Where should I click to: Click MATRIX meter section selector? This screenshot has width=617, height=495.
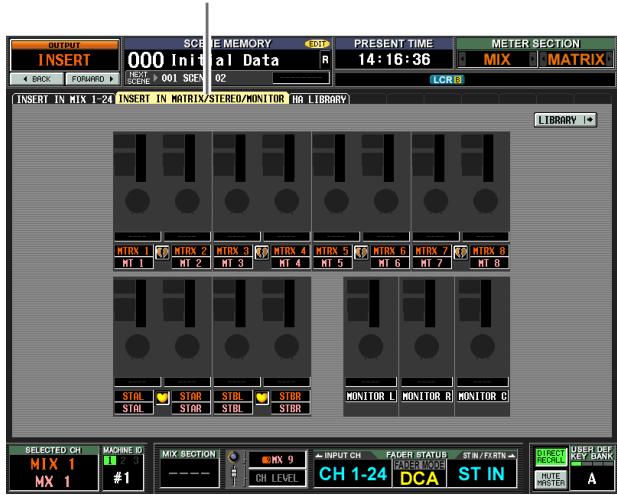coord(576,59)
